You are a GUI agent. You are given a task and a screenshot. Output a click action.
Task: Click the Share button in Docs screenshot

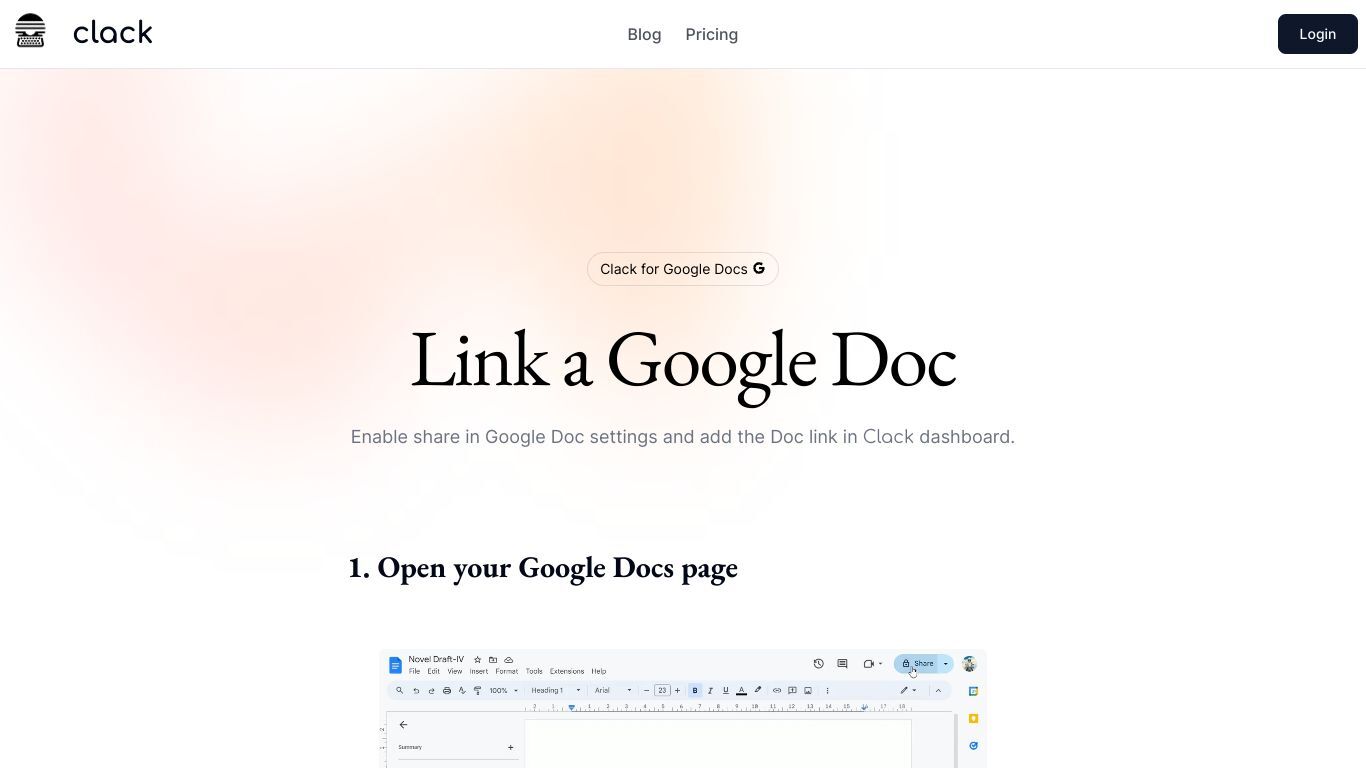916,663
